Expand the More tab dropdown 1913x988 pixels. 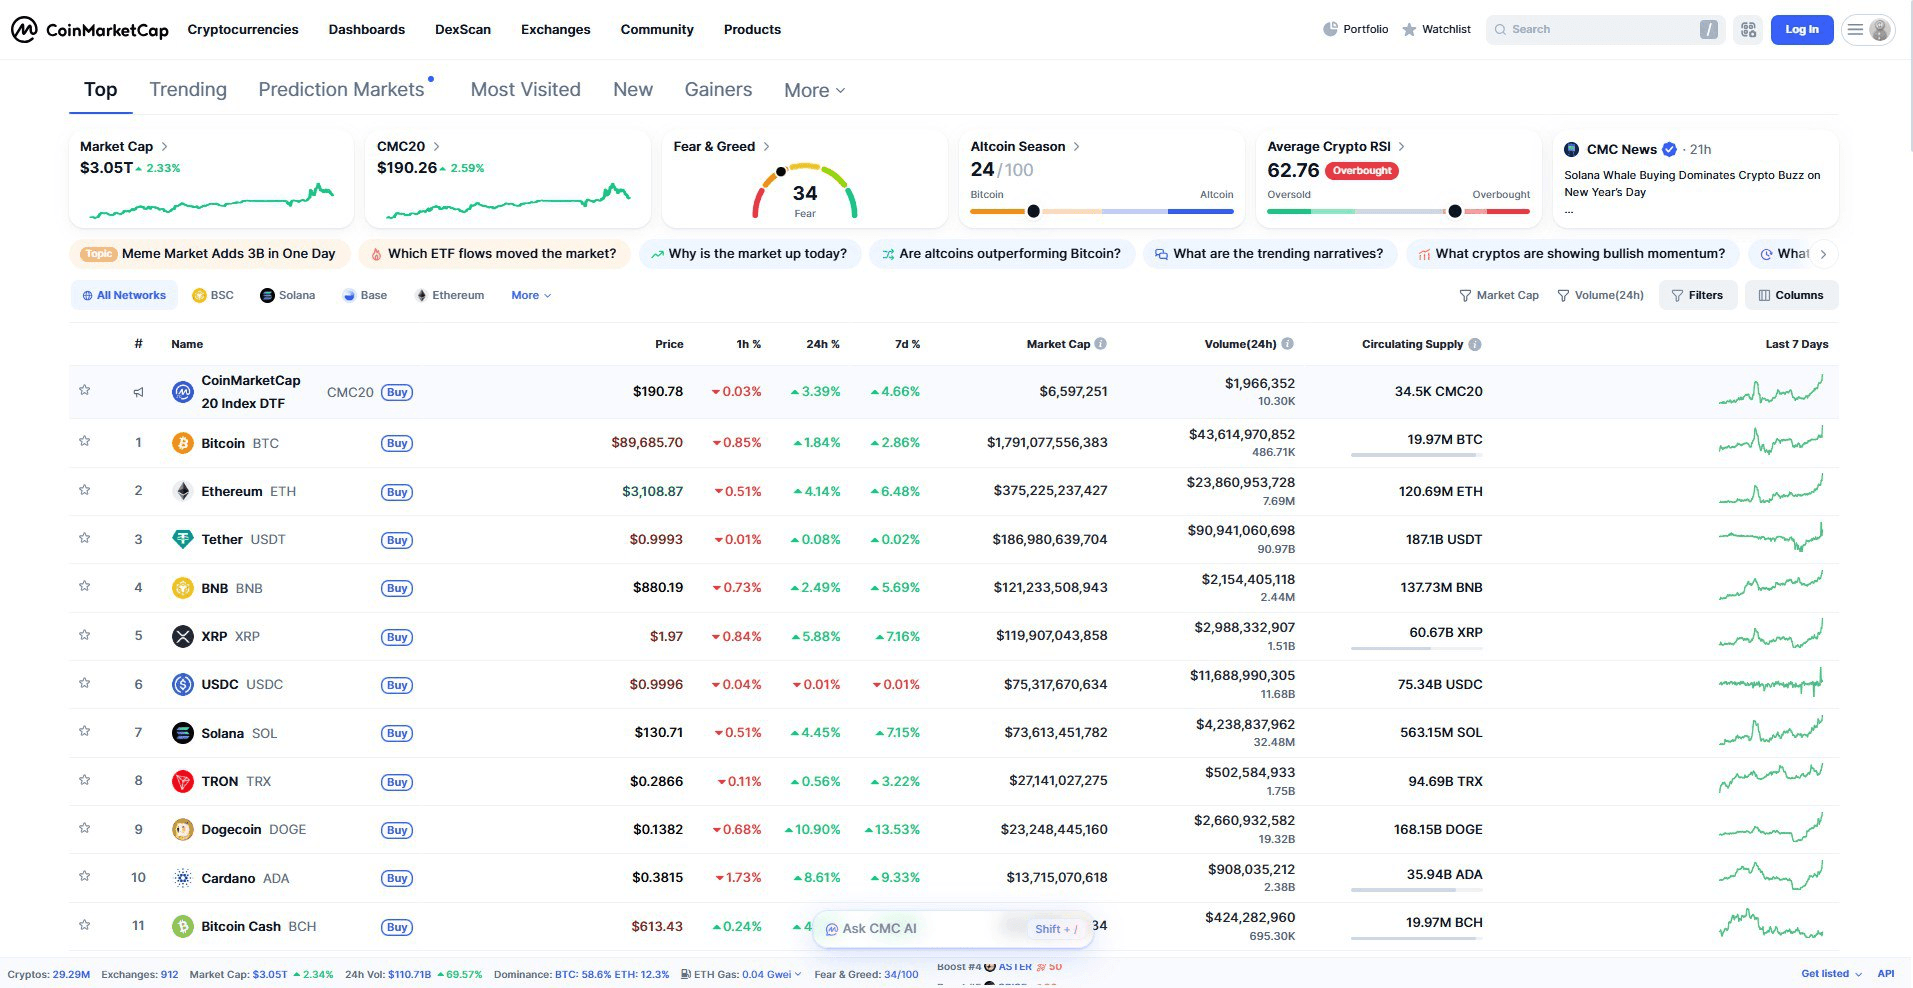814,90
